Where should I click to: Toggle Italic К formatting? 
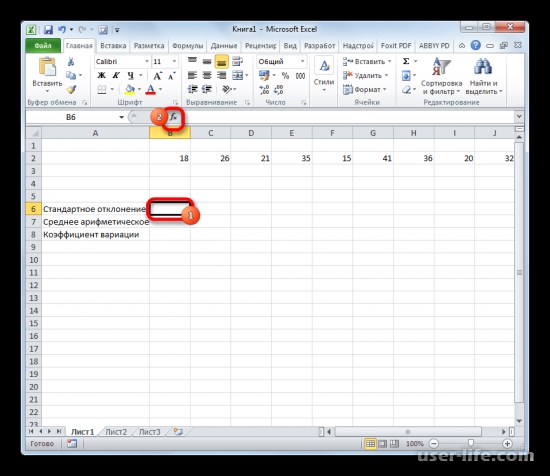[116, 75]
